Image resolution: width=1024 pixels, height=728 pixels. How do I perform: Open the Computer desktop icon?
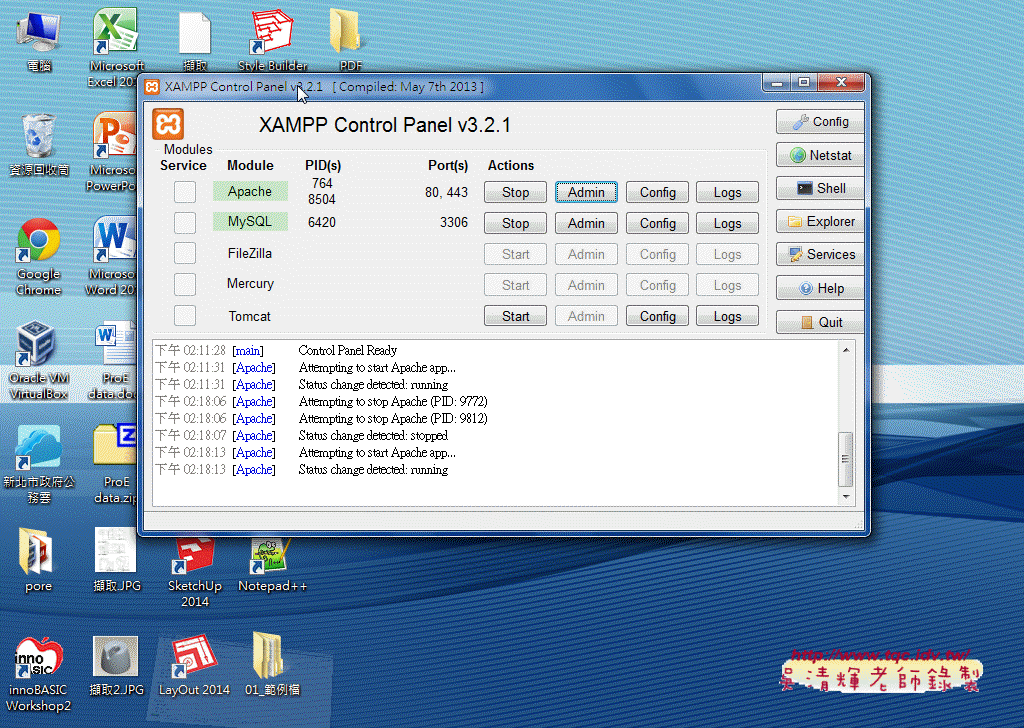click(39, 40)
